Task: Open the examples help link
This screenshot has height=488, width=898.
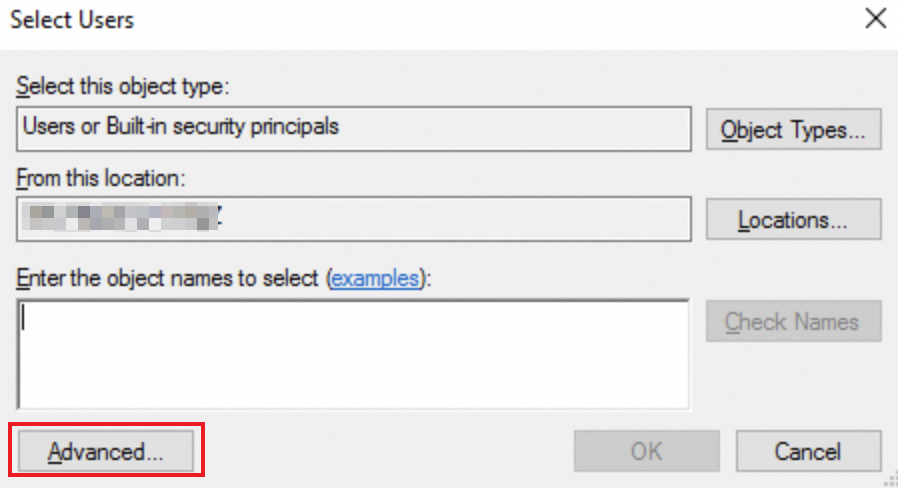Action: coord(375,279)
